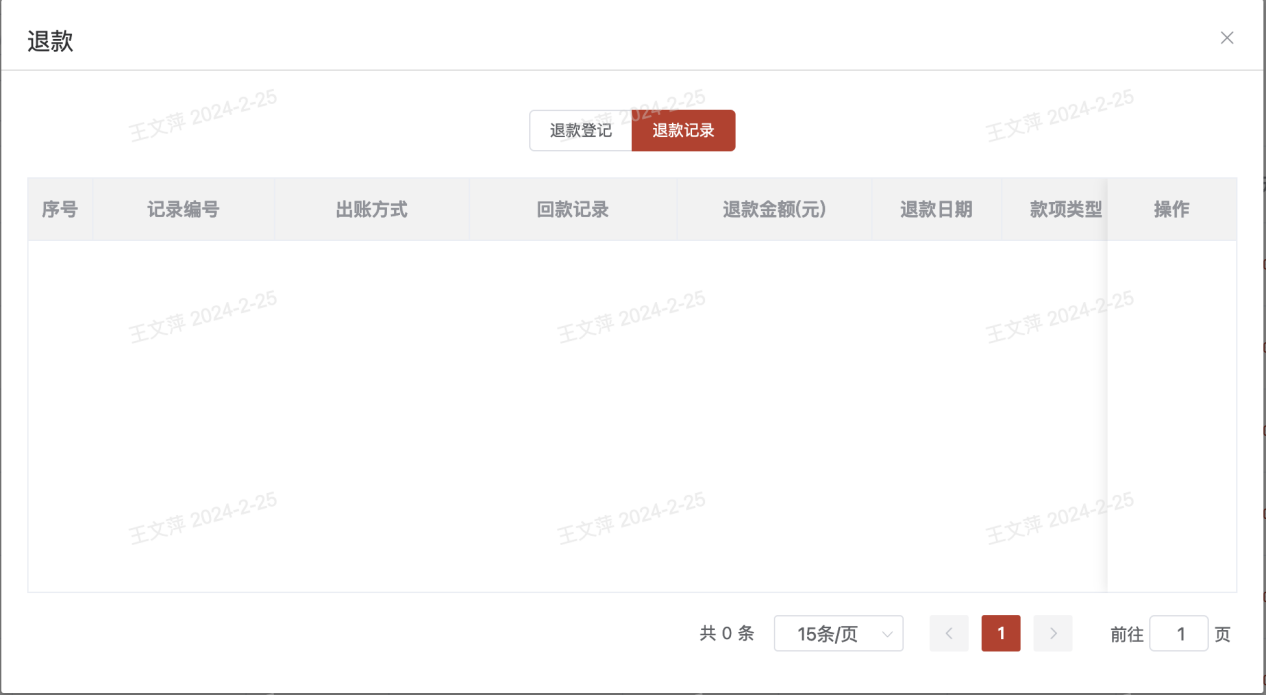Switch to the 退款登记 tab

click(581, 131)
